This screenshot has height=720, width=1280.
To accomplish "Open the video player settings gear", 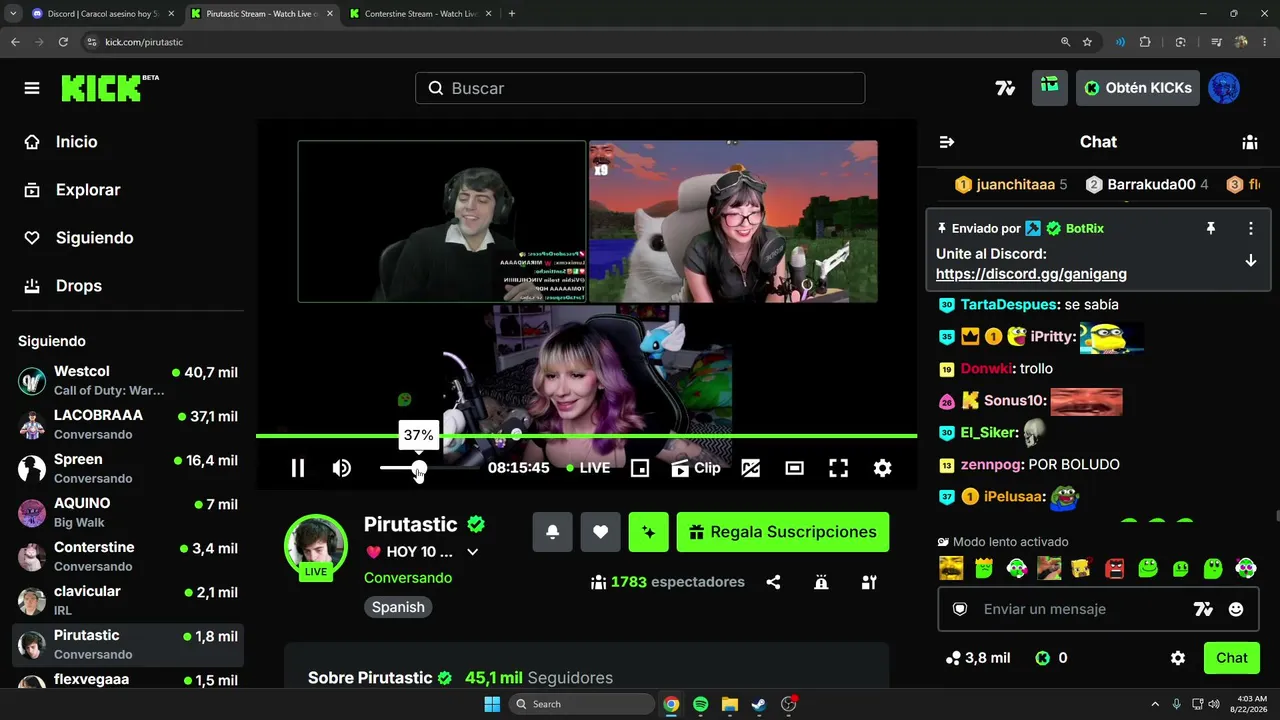I will coord(882,468).
